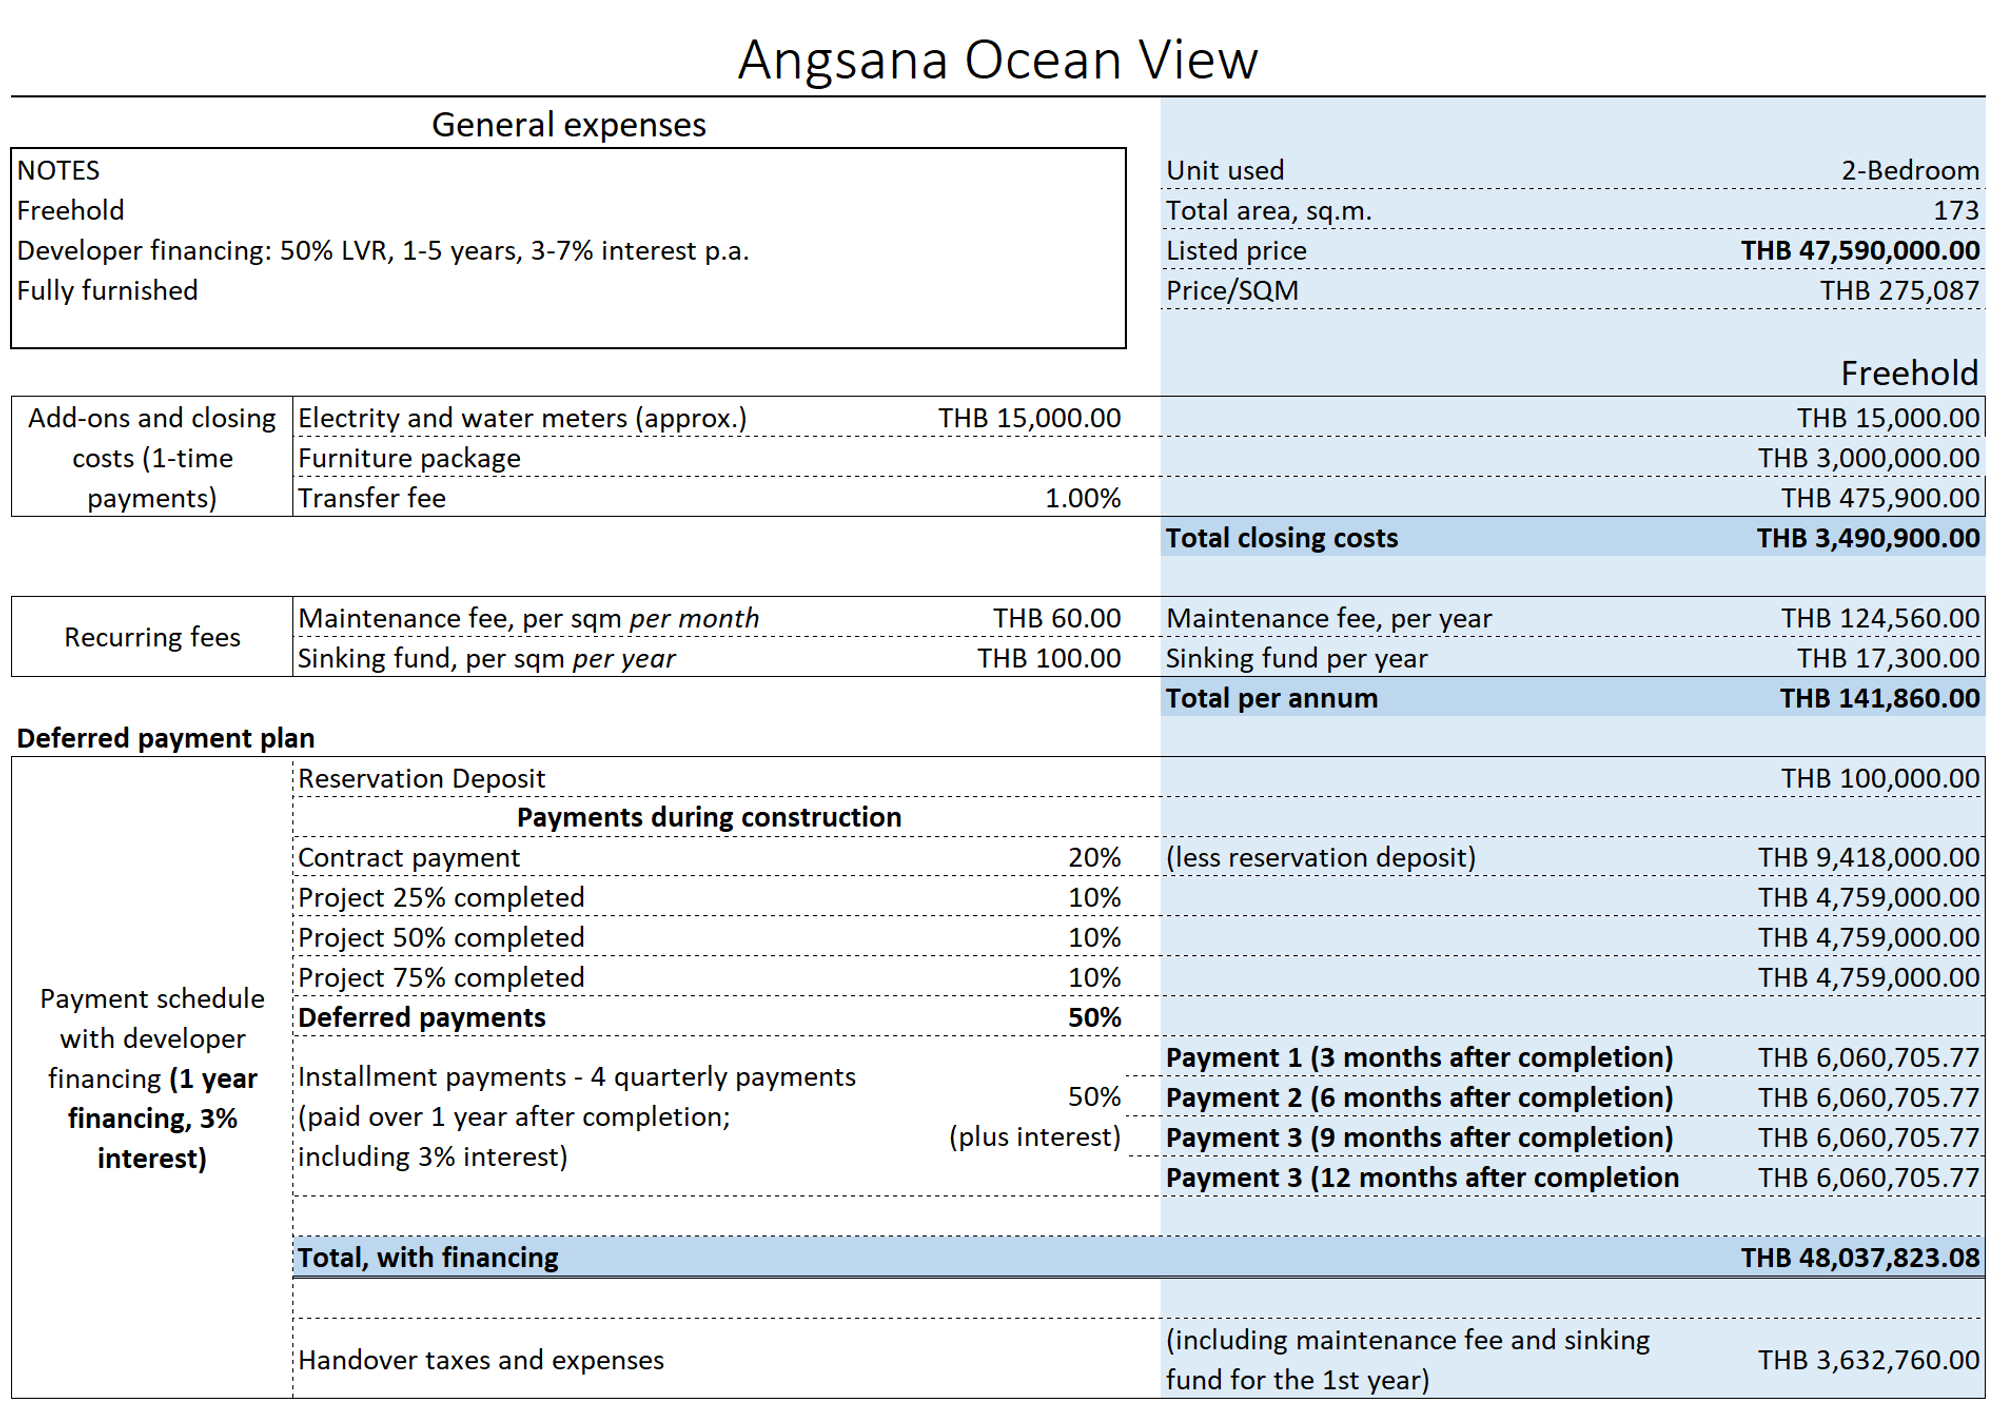Click the Total area 173 value
The width and height of the screenshot is (2000, 1406).
pyautogui.click(x=1955, y=210)
